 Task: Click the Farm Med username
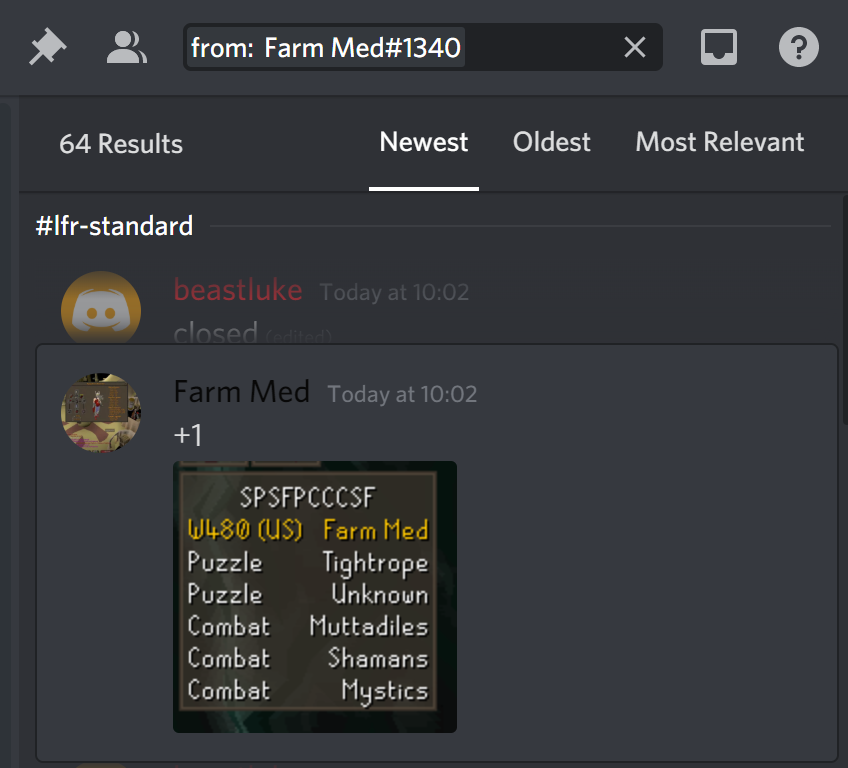point(242,392)
